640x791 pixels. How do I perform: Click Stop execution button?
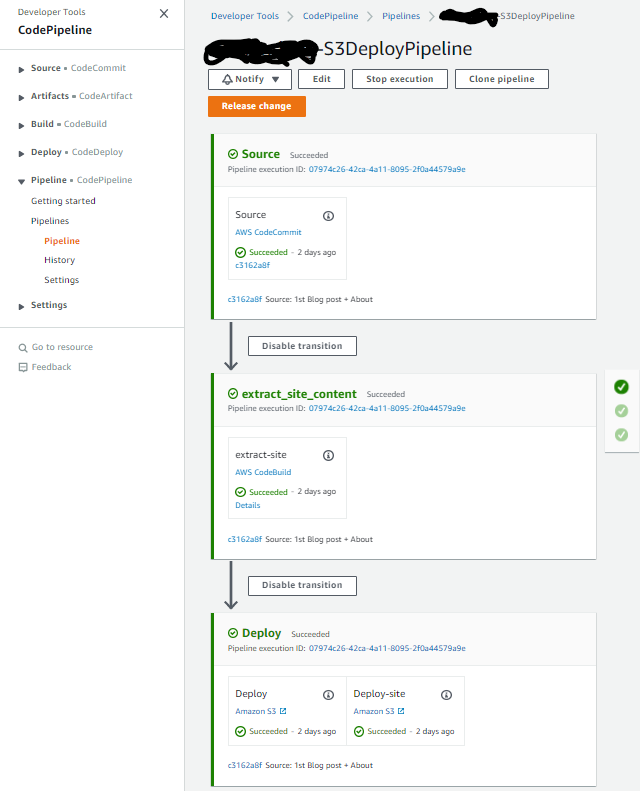tap(399, 79)
